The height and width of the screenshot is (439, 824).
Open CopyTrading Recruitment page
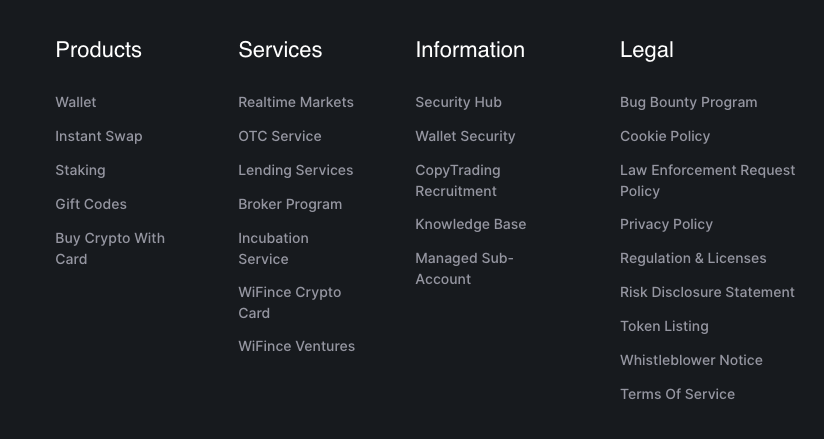458,170
